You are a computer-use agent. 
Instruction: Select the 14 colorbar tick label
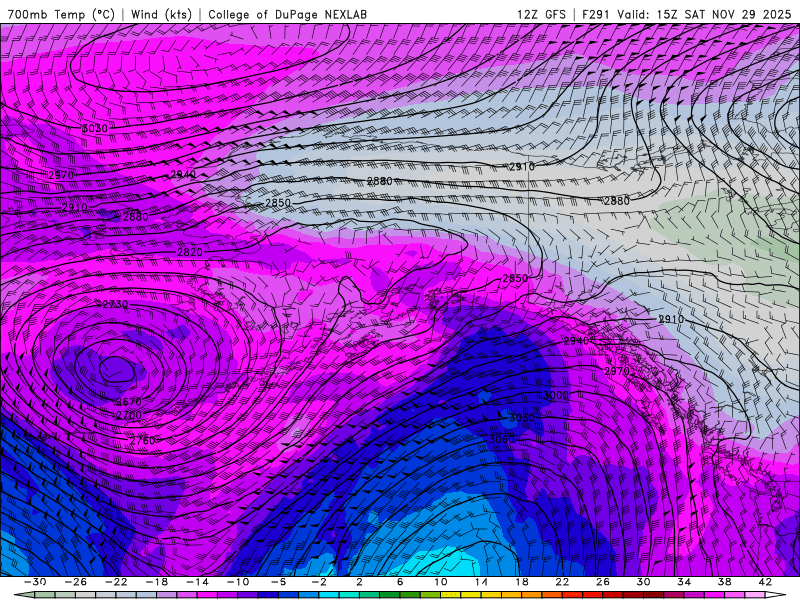[x=481, y=582]
